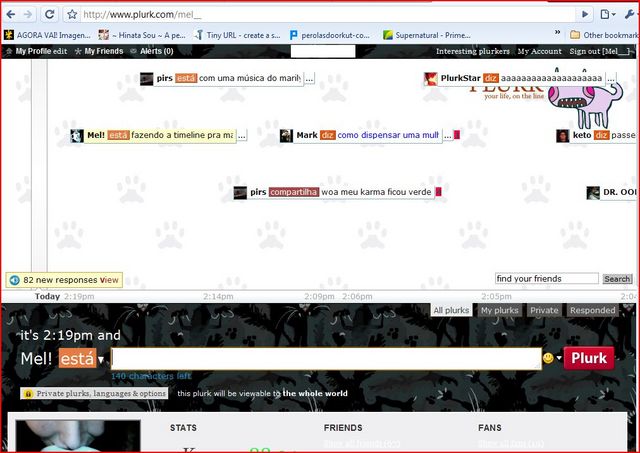Select My plurks tab
This screenshot has width=640, height=453.
tap(499, 311)
